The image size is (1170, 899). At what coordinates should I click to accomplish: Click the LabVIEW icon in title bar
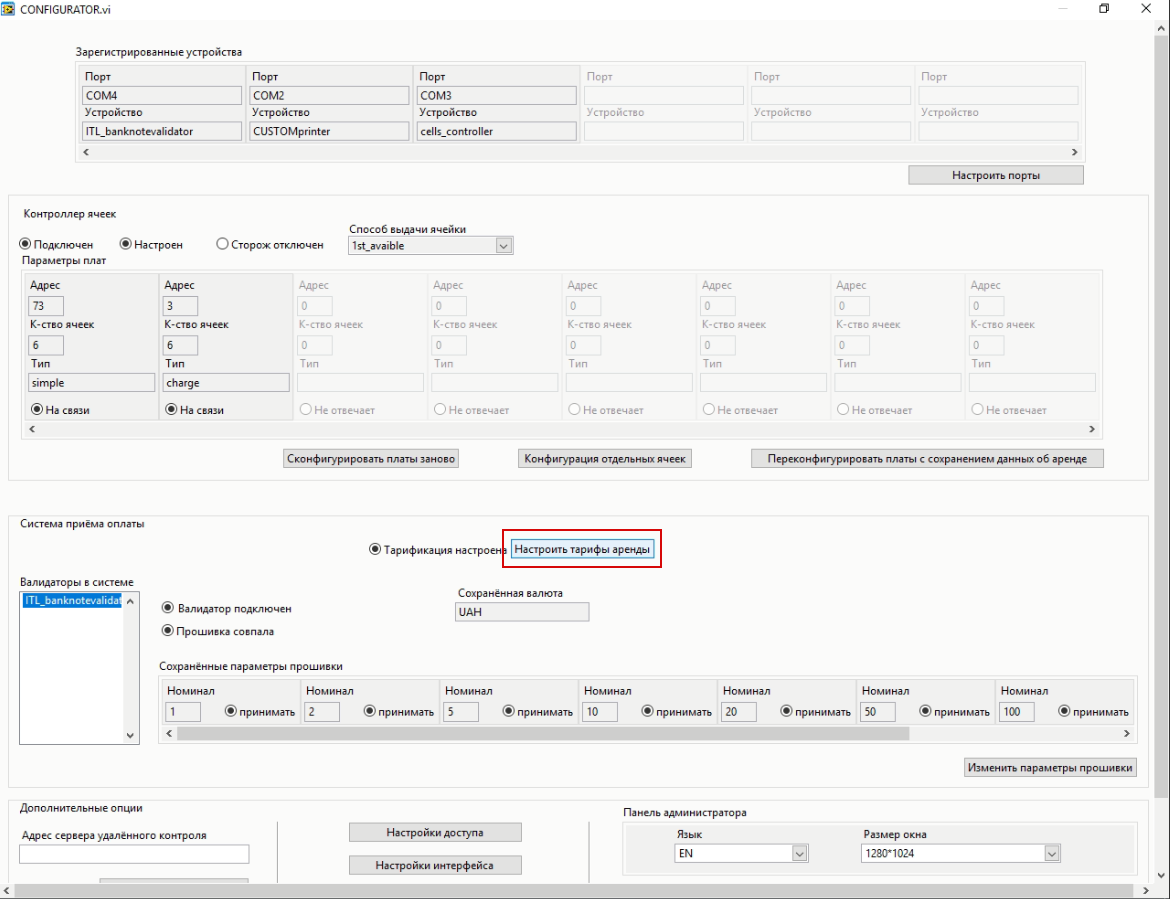pos(10,9)
